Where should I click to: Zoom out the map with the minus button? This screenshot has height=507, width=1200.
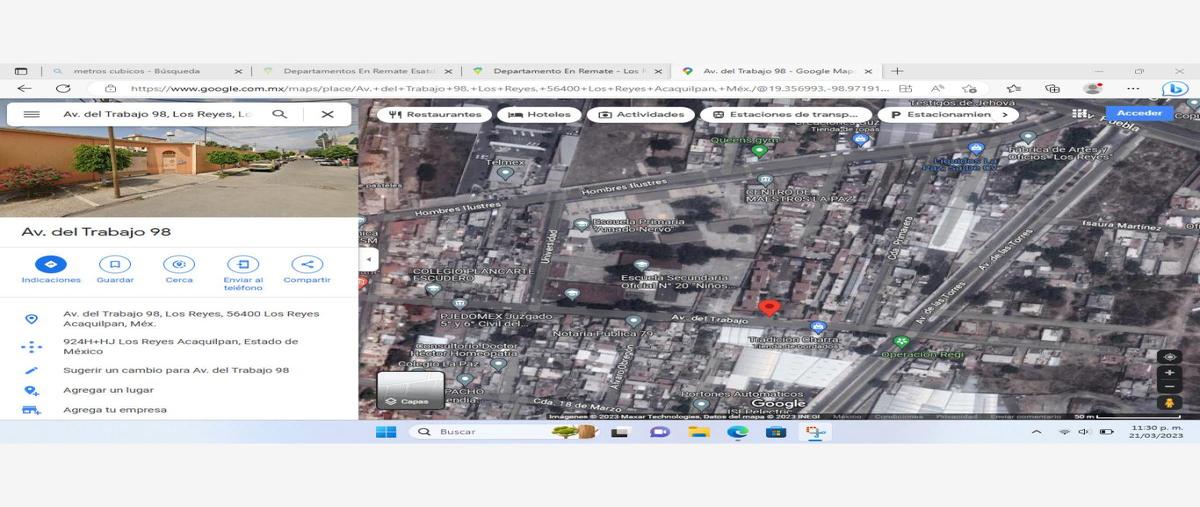pyautogui.click(x=1169, y=386)
